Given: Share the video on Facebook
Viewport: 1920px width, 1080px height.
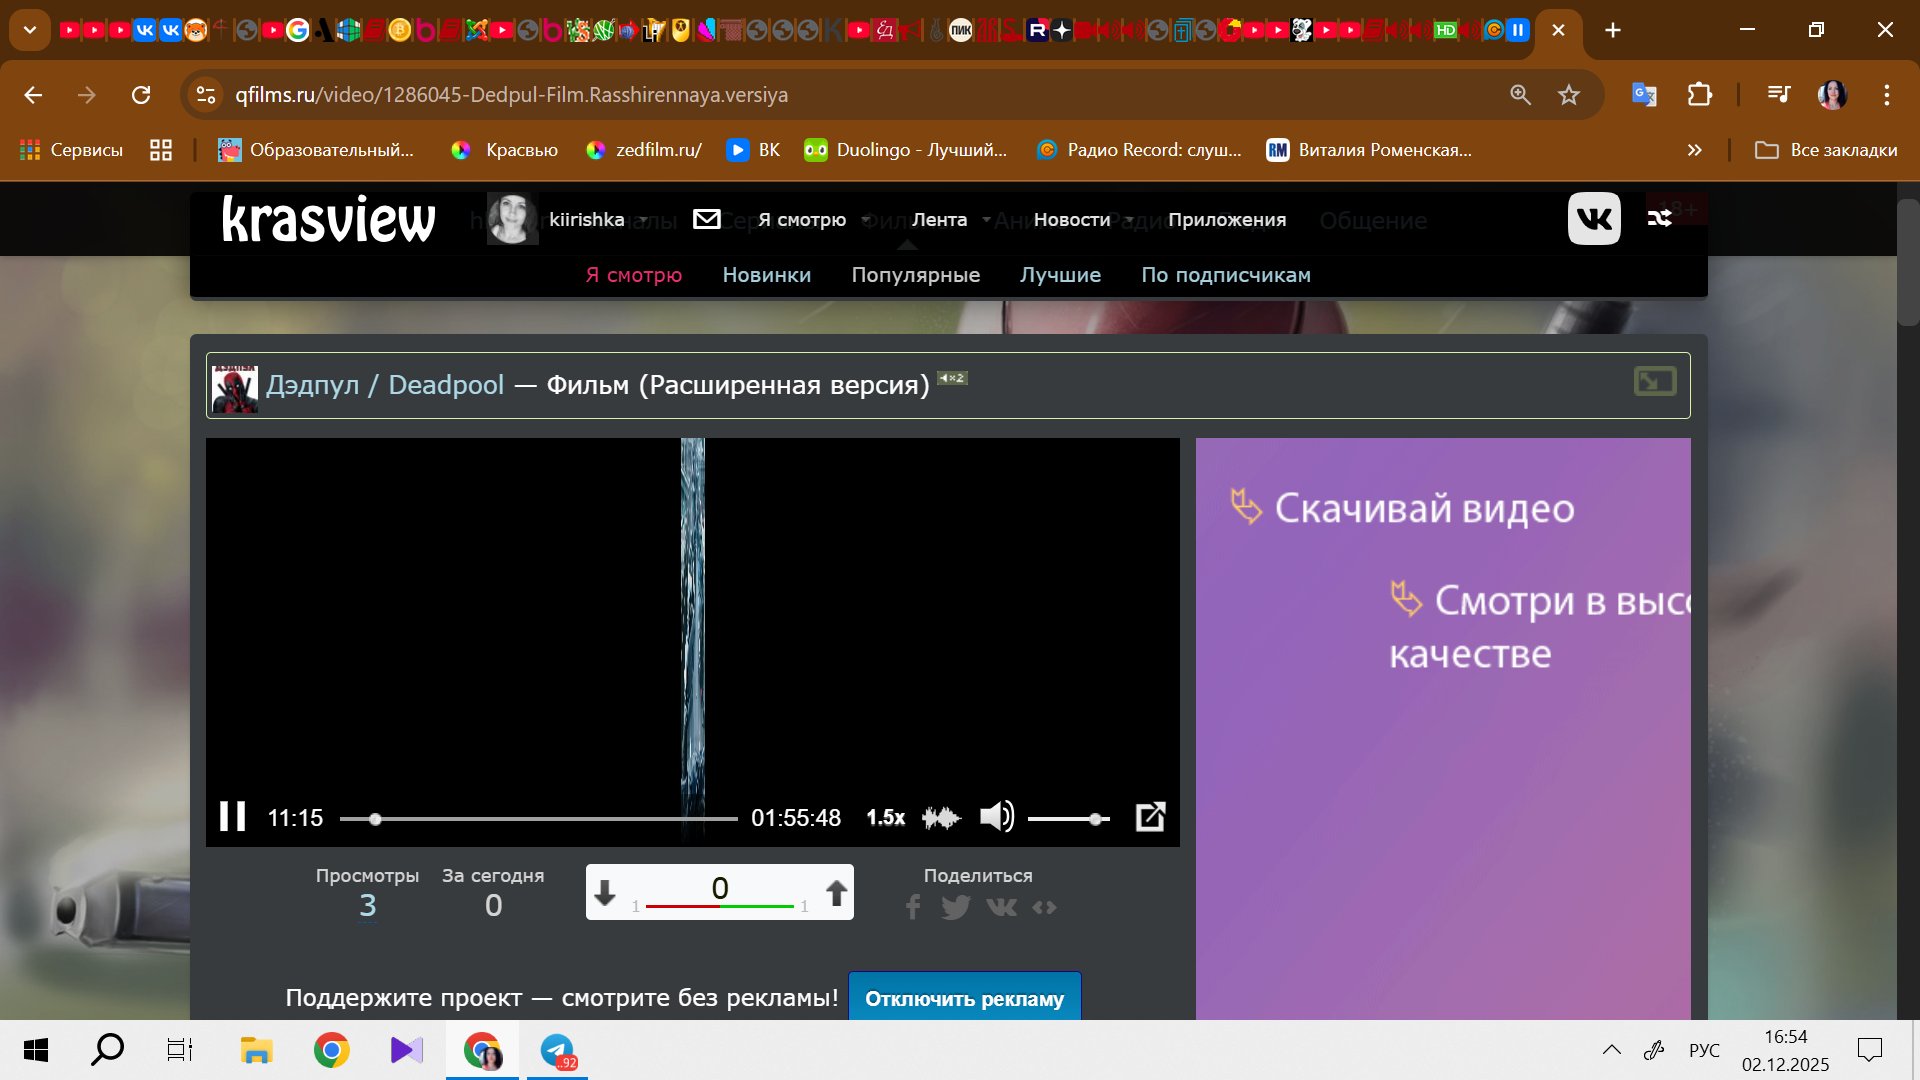Looking at the screenshot, I should pyautogui.click(x=912, y=907).
